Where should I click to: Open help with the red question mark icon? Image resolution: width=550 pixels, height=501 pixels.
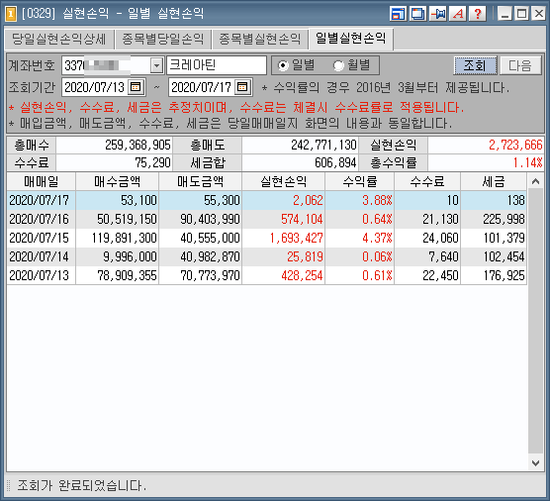tap(478, 14)
